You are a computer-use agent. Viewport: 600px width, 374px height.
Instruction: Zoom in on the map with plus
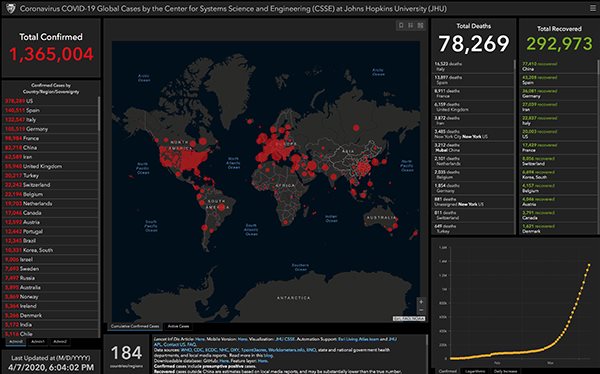pos(421,302)
